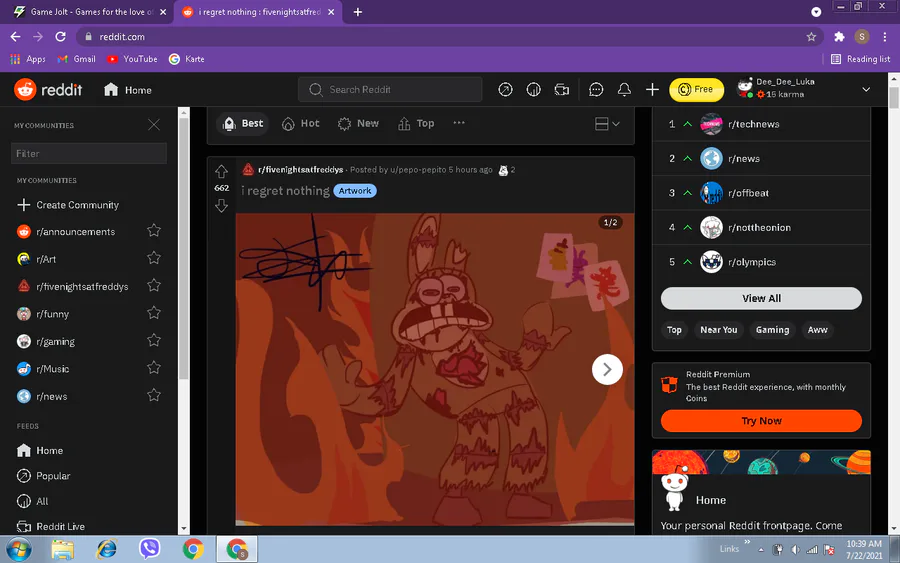Click Try Now for Reddit Premium
Image resolution: width=900 pixels, height=563 pixels.
tap(761, 421)
